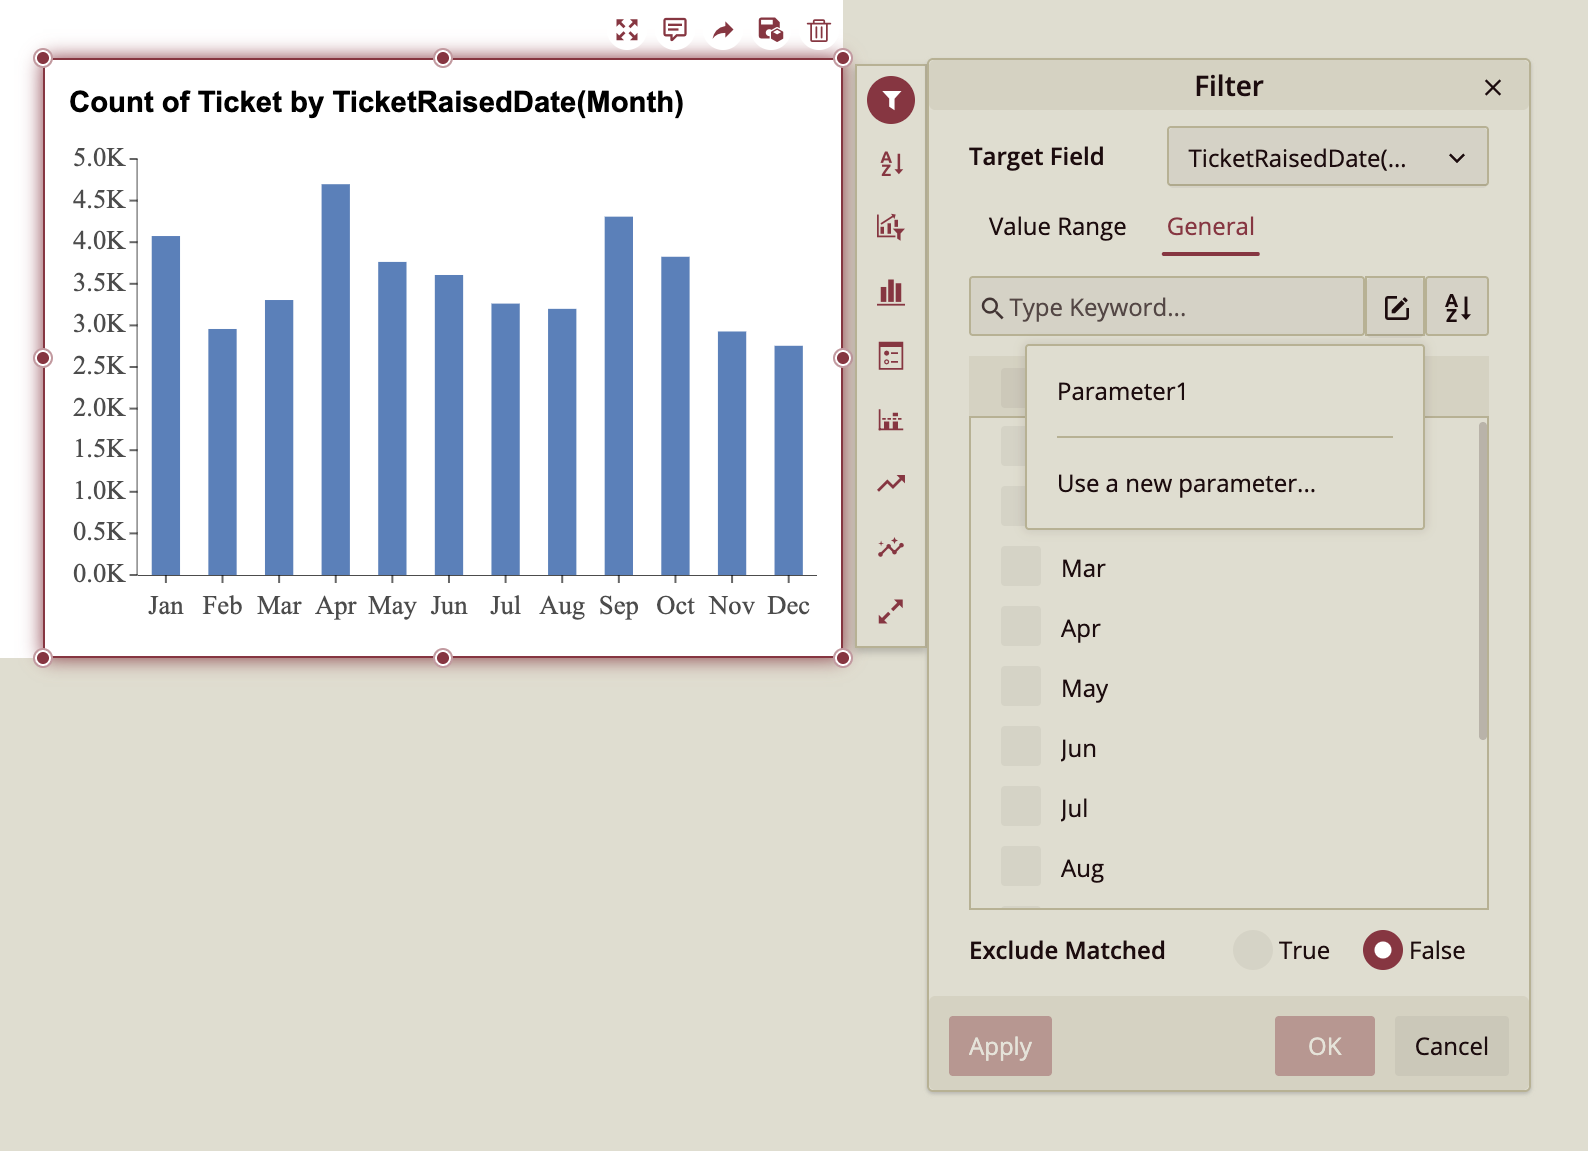
Task: Click the Apply button
Action: pyautogui.click(x=1000, y=1046)
